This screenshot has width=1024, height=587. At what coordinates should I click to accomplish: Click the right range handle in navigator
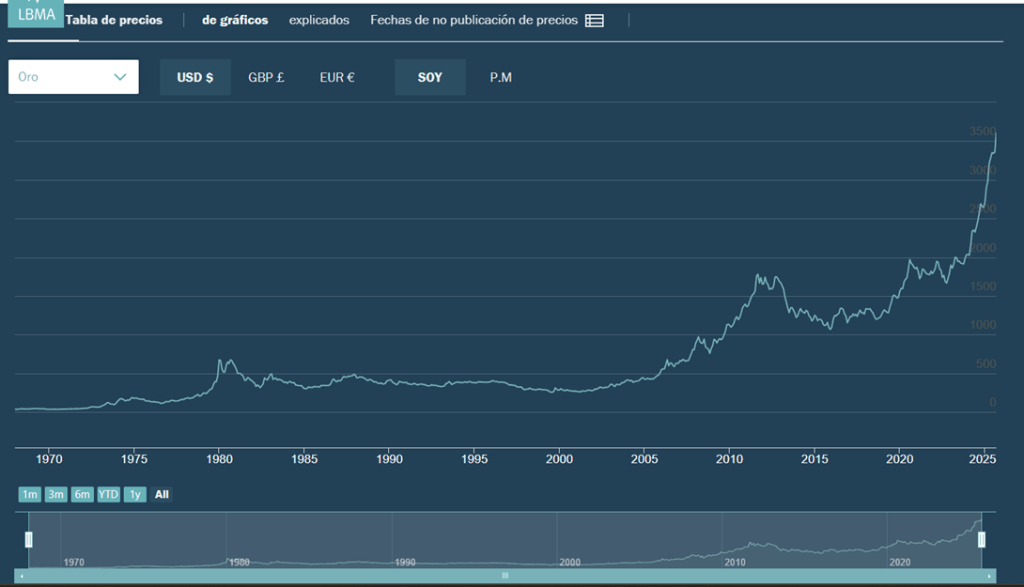982,540
